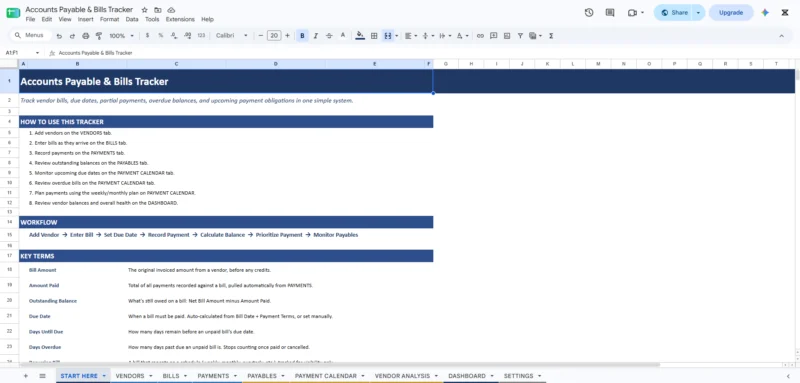
Task: Open the Insert menu
Action: (x=86, y=19)
